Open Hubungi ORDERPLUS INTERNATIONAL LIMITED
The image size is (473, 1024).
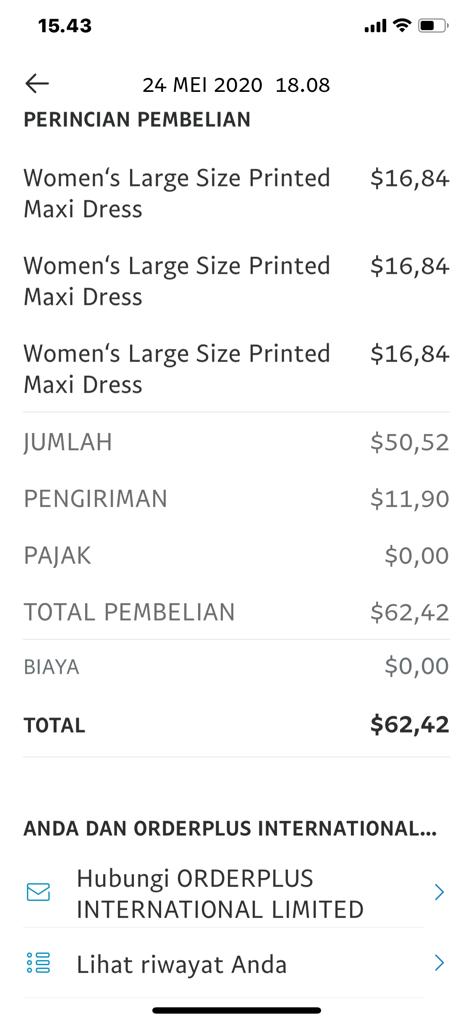coord(236,893)
